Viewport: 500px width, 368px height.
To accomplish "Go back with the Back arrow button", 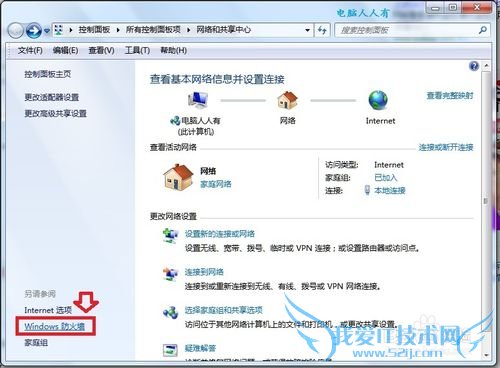I will [x=15, y=31].
